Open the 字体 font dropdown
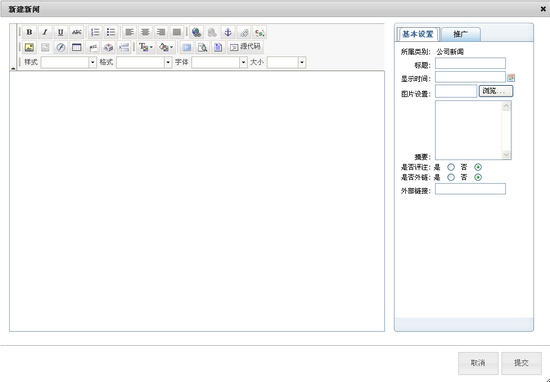 coord(243,62)
